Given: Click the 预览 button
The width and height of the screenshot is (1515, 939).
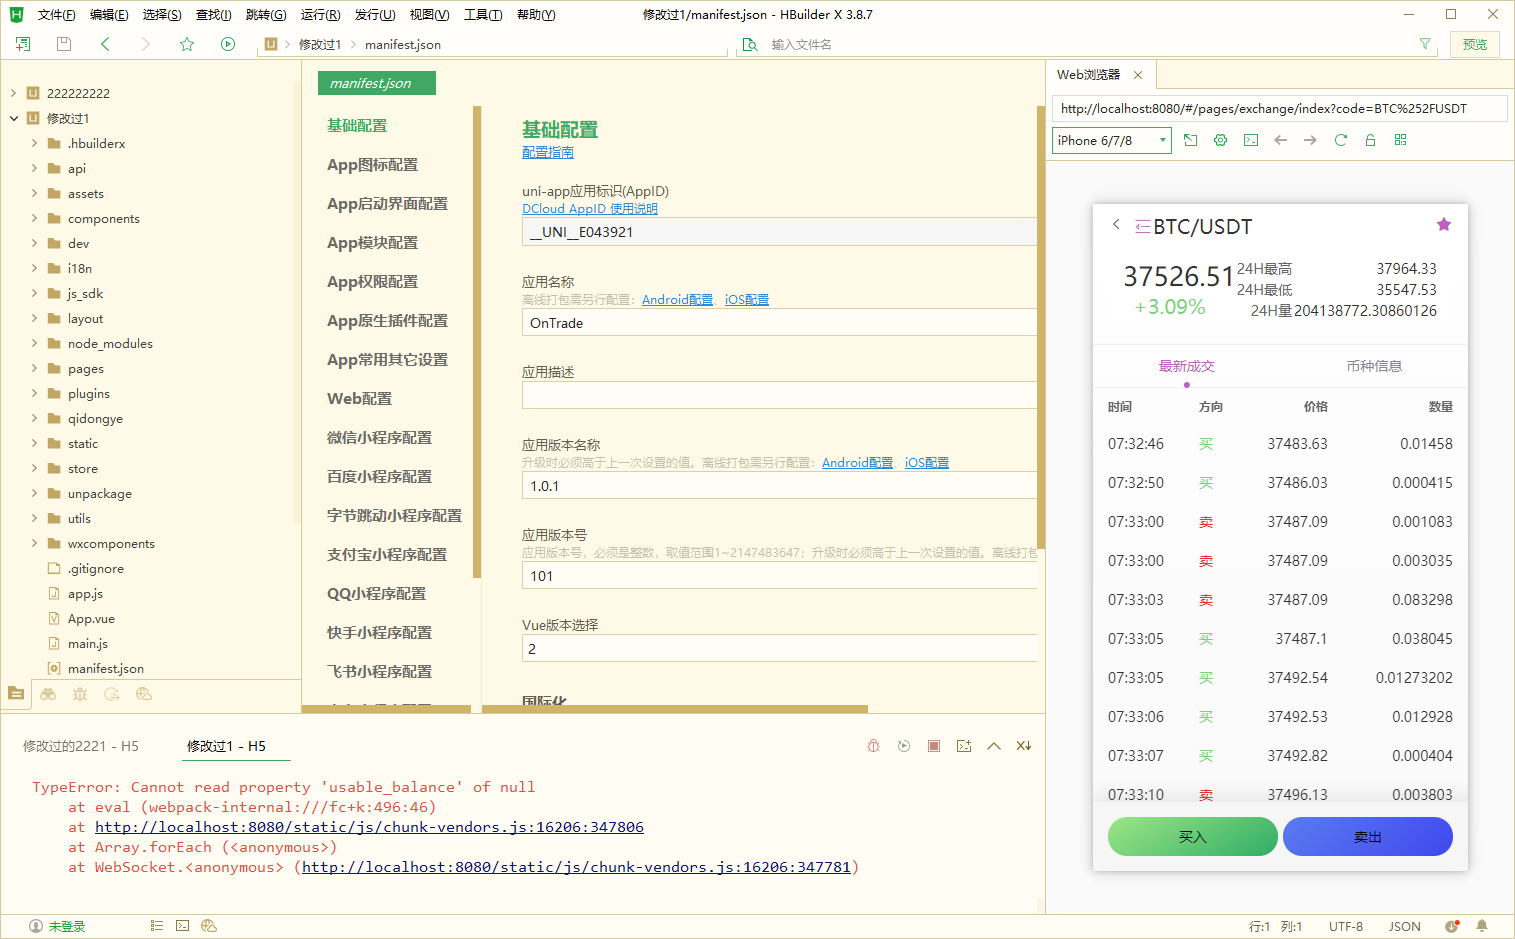Looking at the screenshot, I should click(x=1474, y=44).
